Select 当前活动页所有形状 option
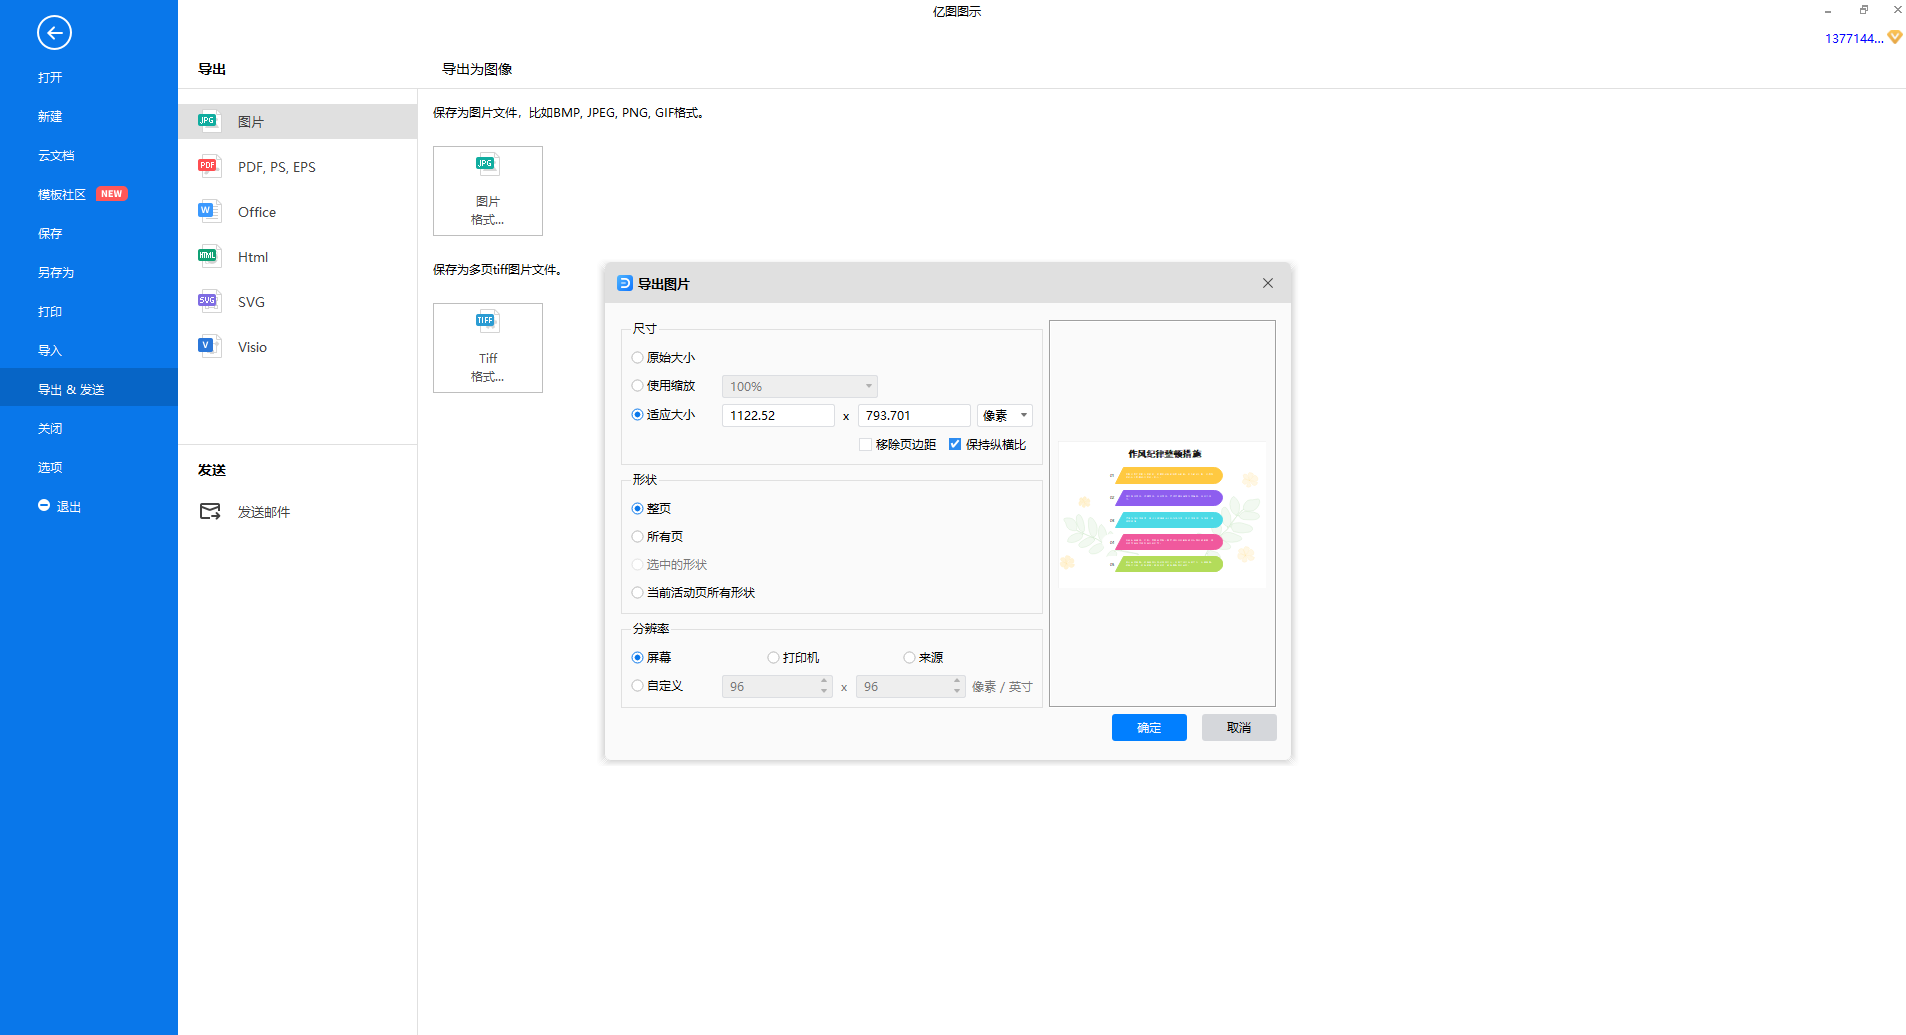Screen dimensions: 1906x1035 point(637,592)
